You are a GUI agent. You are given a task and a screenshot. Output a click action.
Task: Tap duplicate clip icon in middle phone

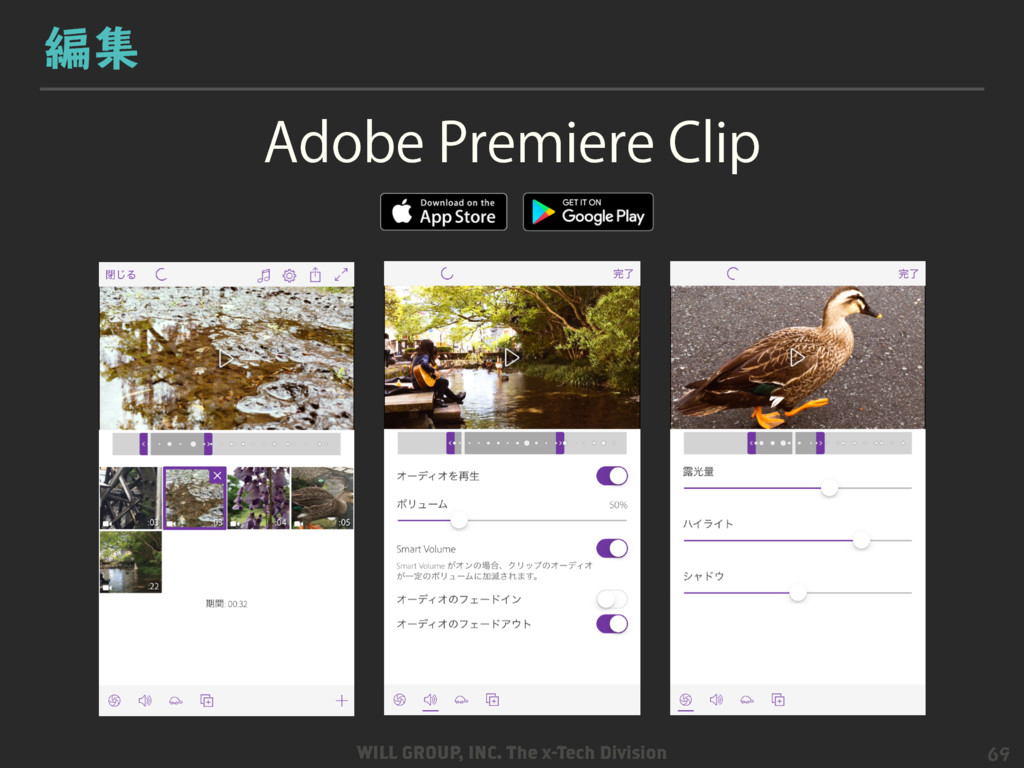492,700
